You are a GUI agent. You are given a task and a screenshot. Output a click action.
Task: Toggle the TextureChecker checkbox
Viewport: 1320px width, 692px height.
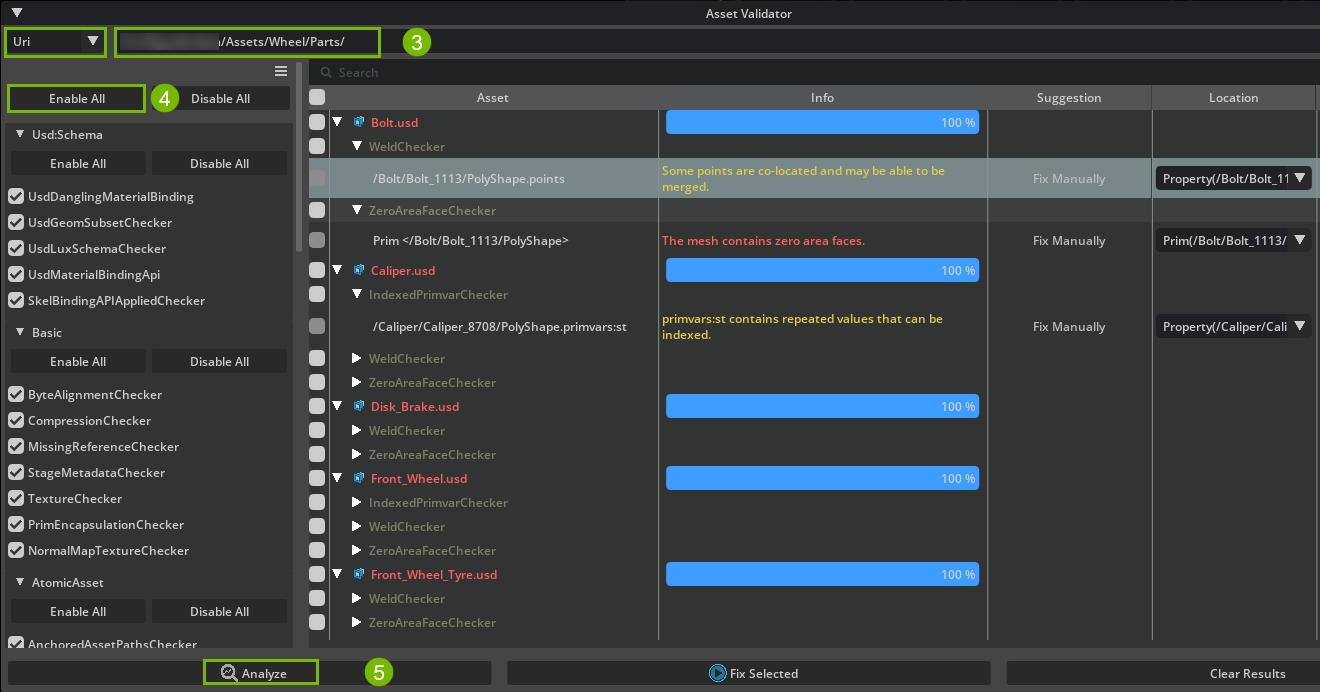pos(16,498)
